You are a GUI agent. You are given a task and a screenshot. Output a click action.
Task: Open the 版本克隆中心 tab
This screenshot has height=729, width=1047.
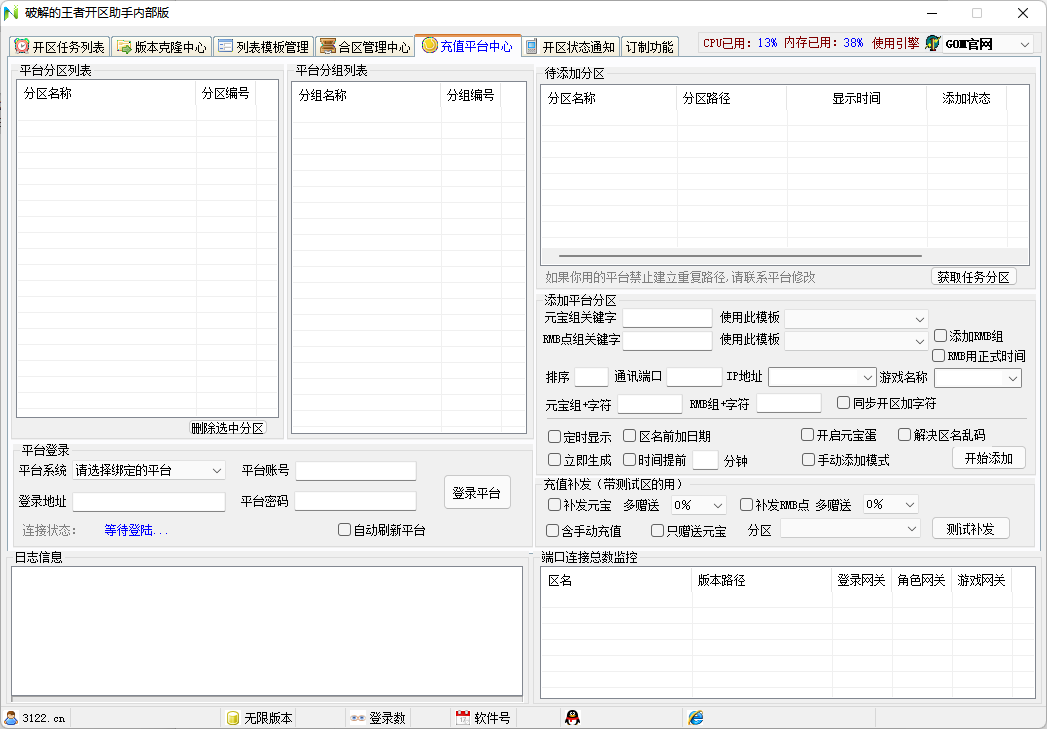click(162, 47)
